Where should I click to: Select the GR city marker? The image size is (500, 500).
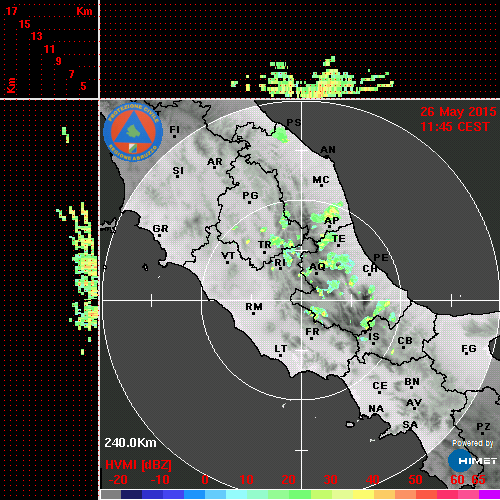[x=159, y=235]
